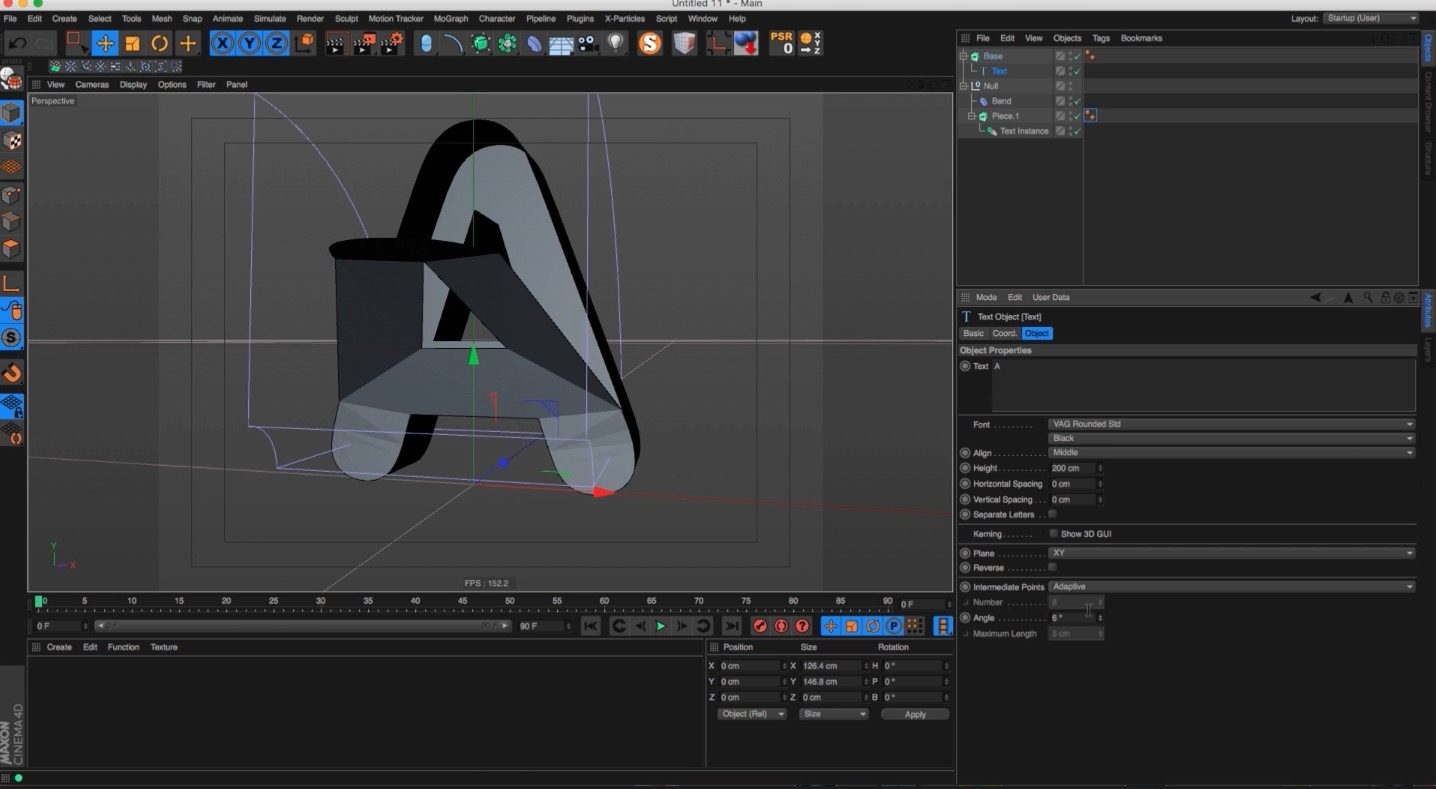This screenshot has height=789, width=1436.
Task: Open the Intermediate Points Adaptive dropdown
Action: [x=1231, y=587]
